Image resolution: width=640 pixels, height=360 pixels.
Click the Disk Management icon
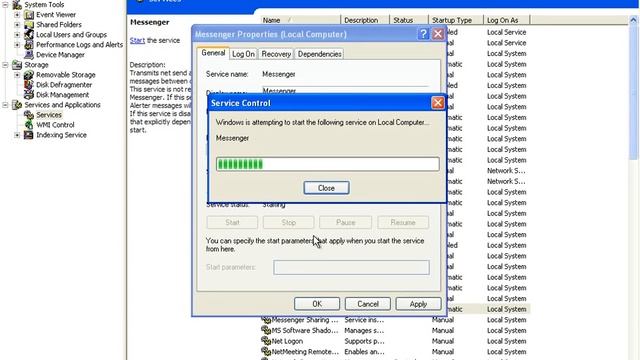(29, 95)
